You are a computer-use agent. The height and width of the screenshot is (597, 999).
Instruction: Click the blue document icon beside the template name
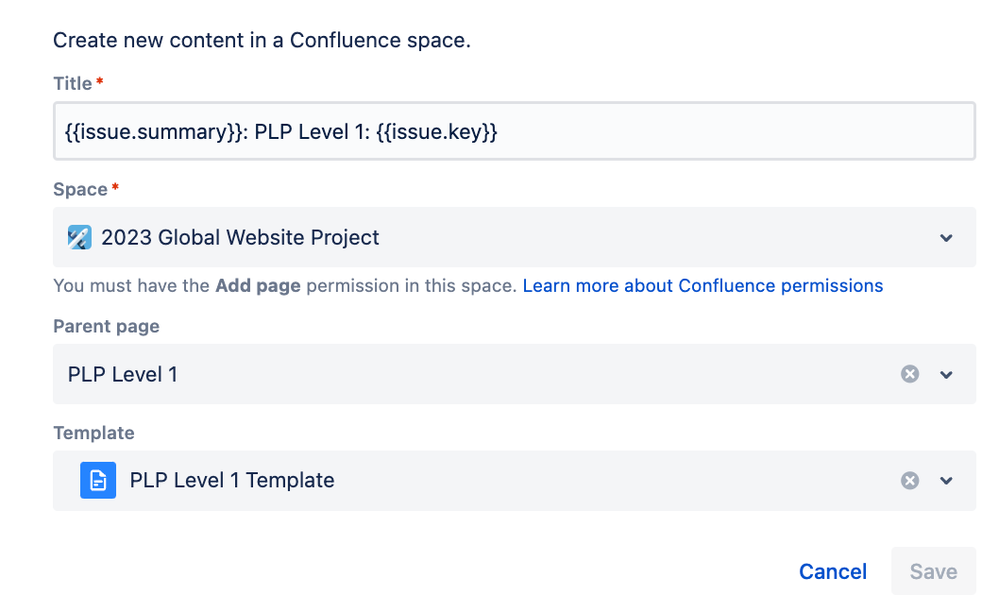[98, 481]
